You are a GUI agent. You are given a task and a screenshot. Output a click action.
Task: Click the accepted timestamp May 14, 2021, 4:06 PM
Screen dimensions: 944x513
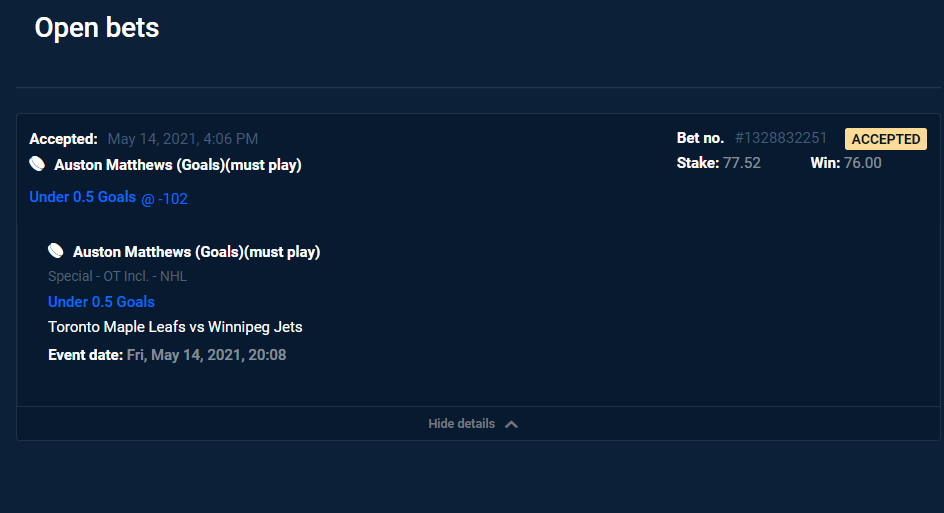click(183, 139)
